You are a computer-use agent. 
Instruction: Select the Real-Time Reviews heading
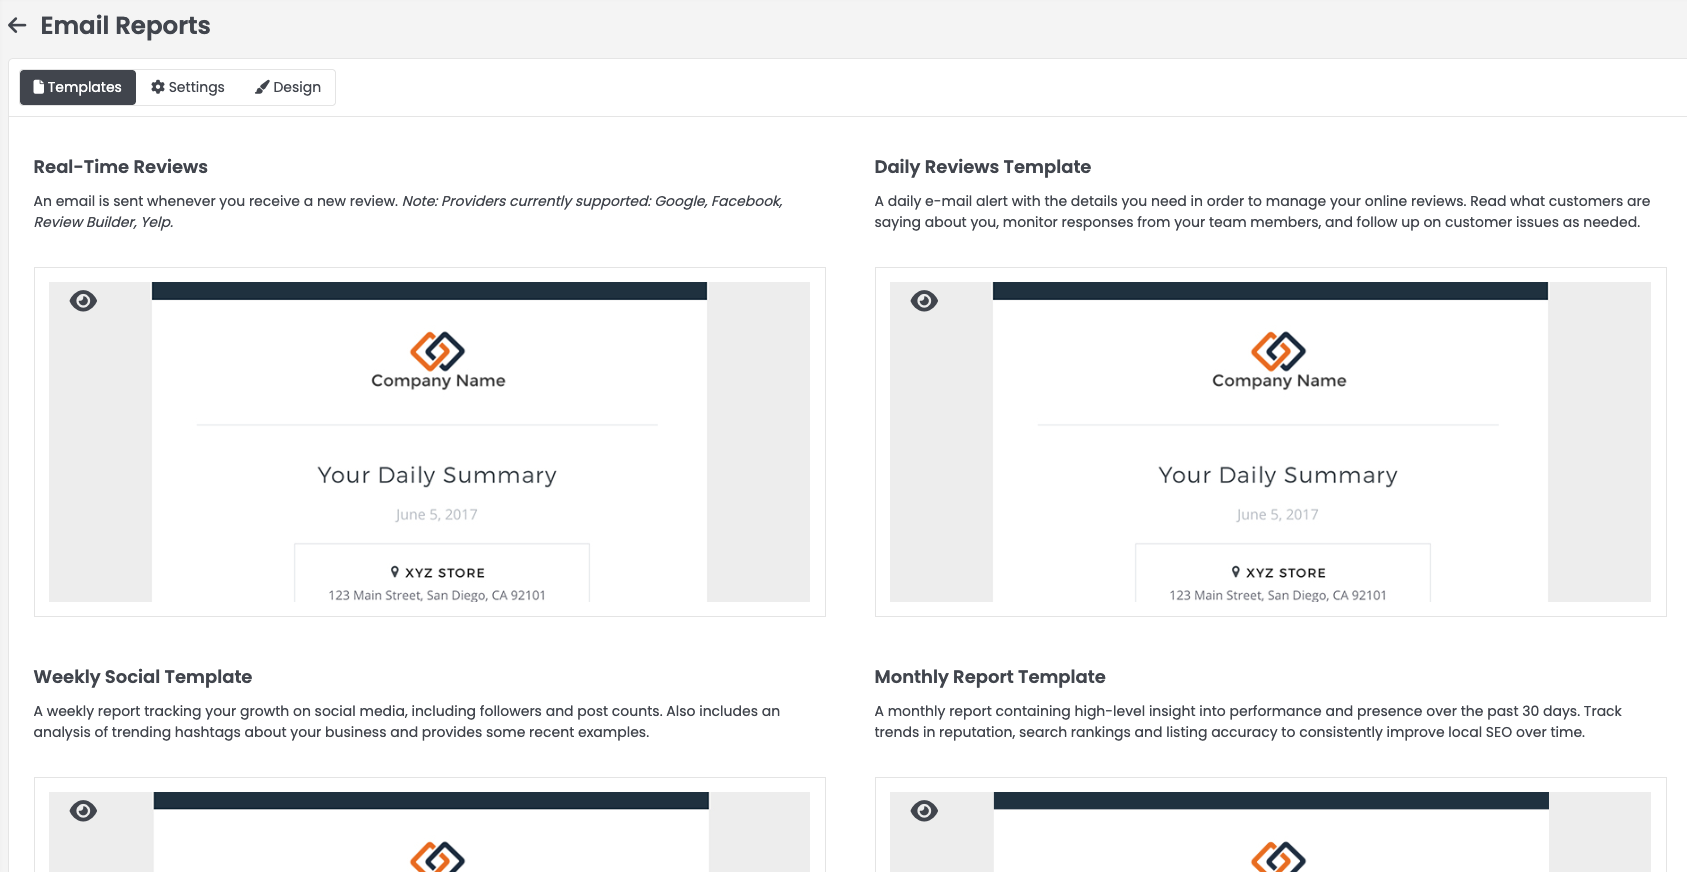(121, 167)
